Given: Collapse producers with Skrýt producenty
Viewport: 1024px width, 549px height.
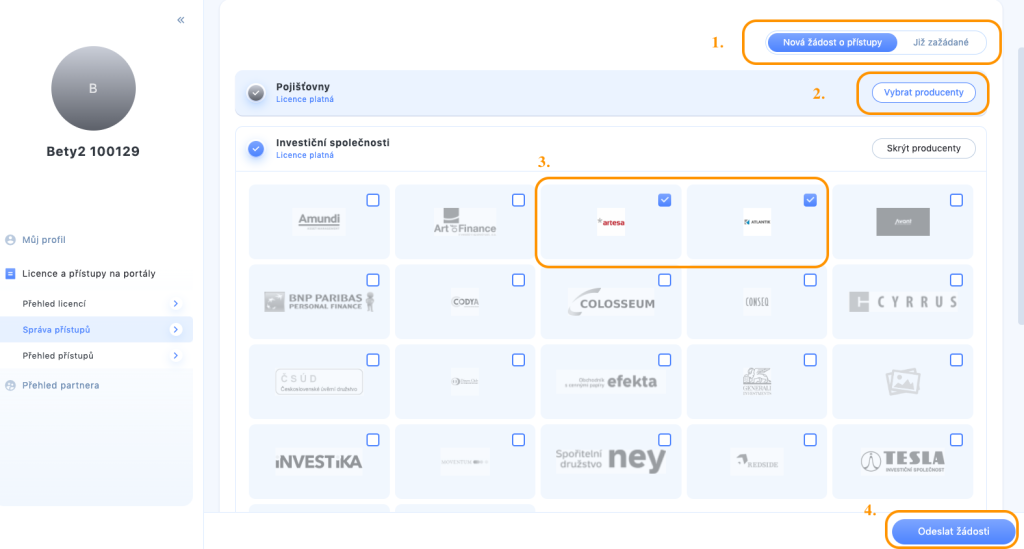Looking at the screenshot, I should (x=923, y=148).
